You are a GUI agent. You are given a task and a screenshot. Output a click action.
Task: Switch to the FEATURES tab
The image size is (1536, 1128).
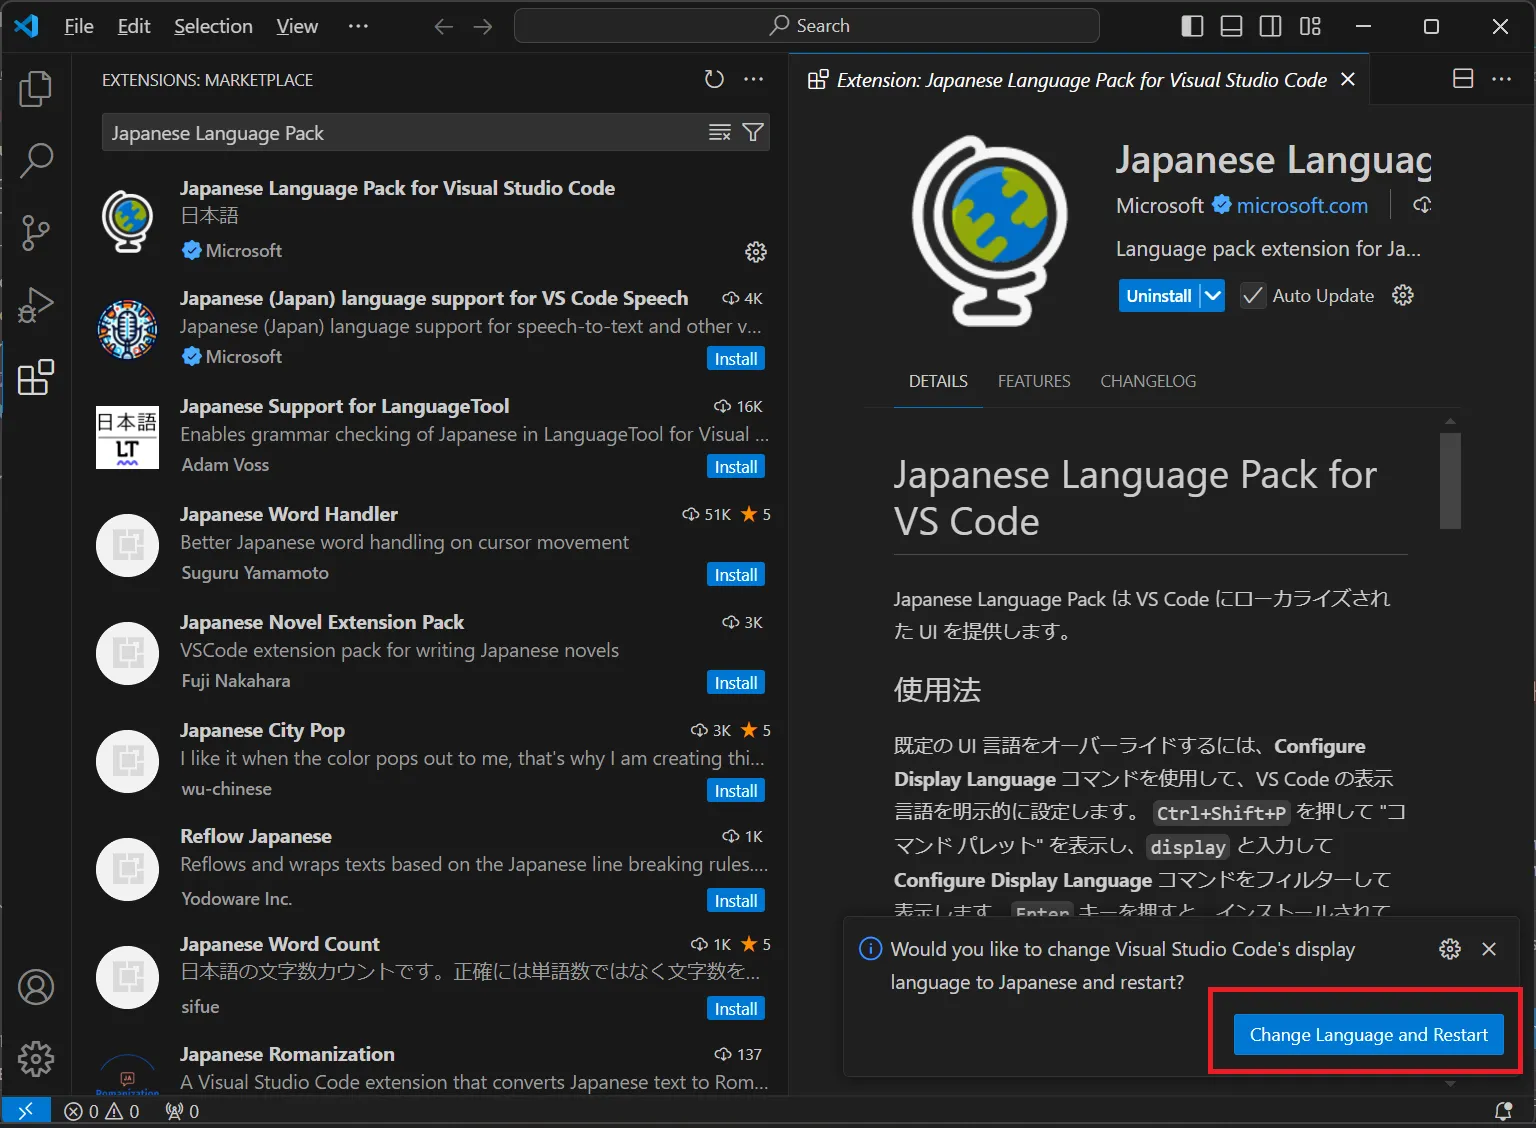point(1034,381)
